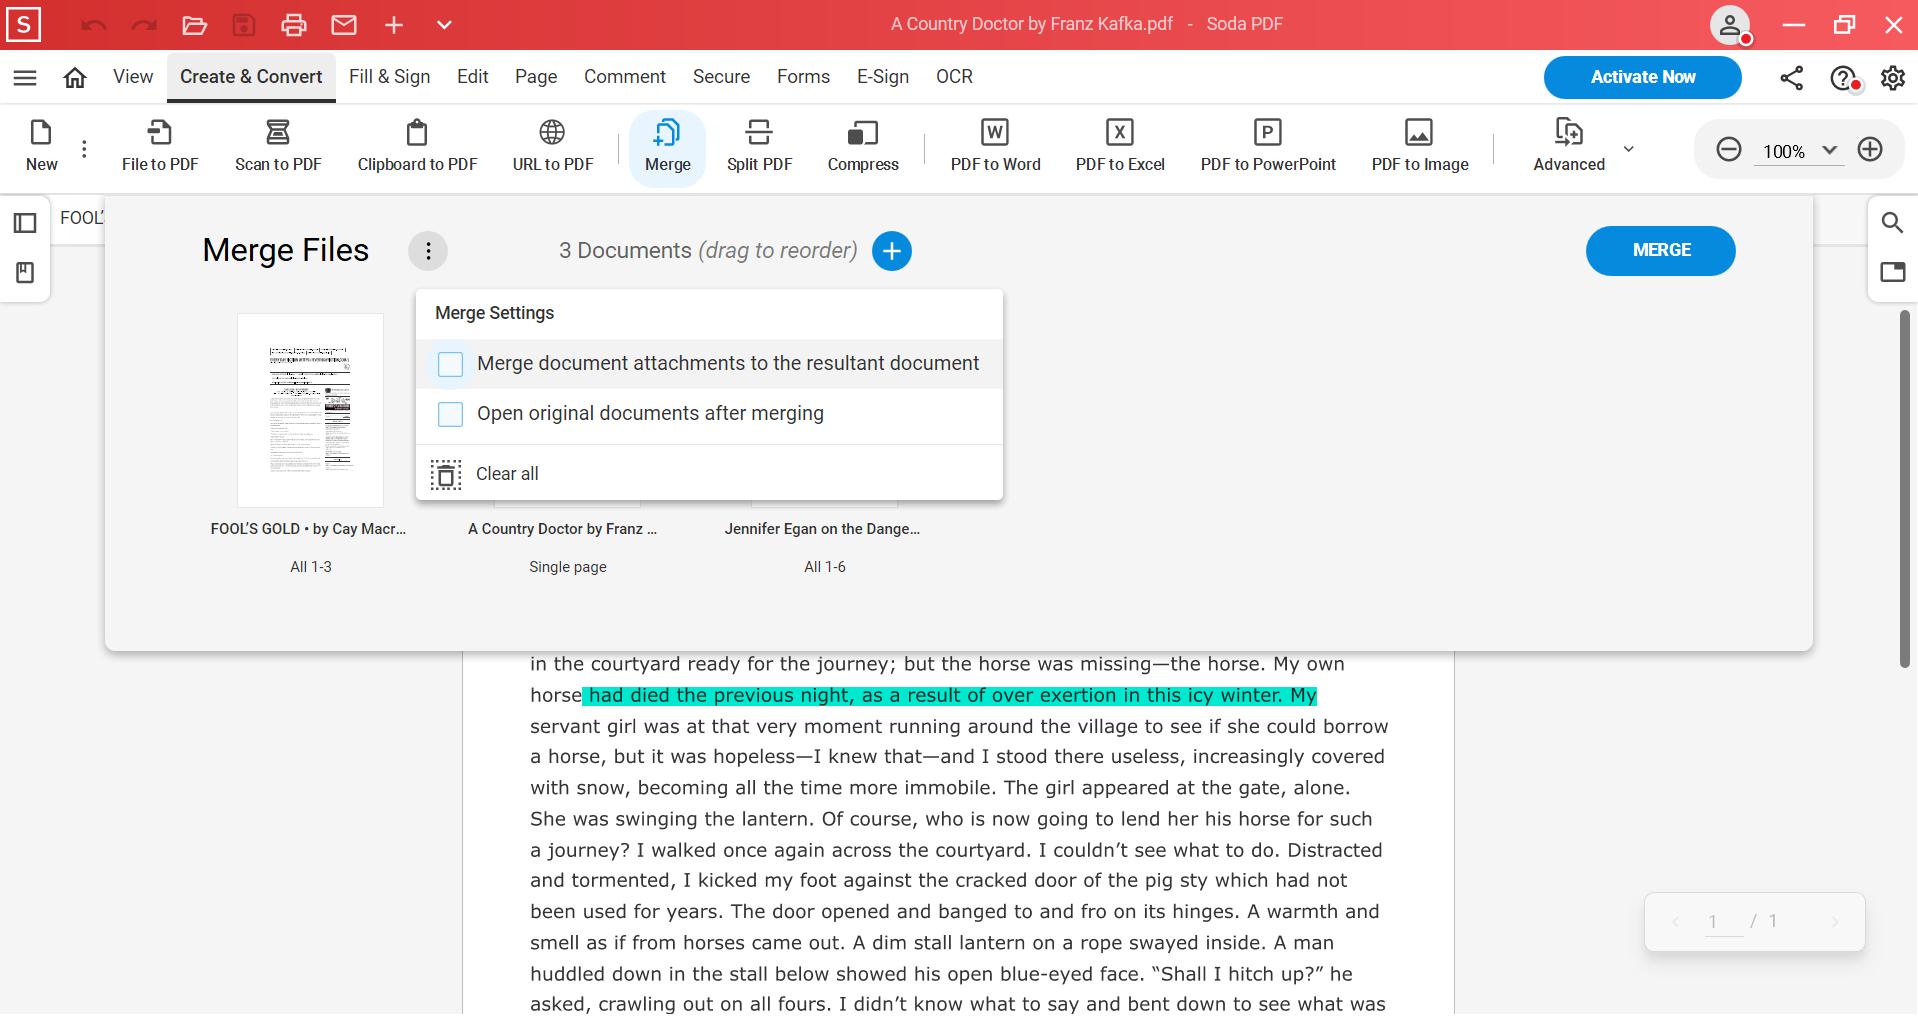The image size is (1918, 1016).
Task: Select Clipboard to PDF tool
Action: click(416, 146)
